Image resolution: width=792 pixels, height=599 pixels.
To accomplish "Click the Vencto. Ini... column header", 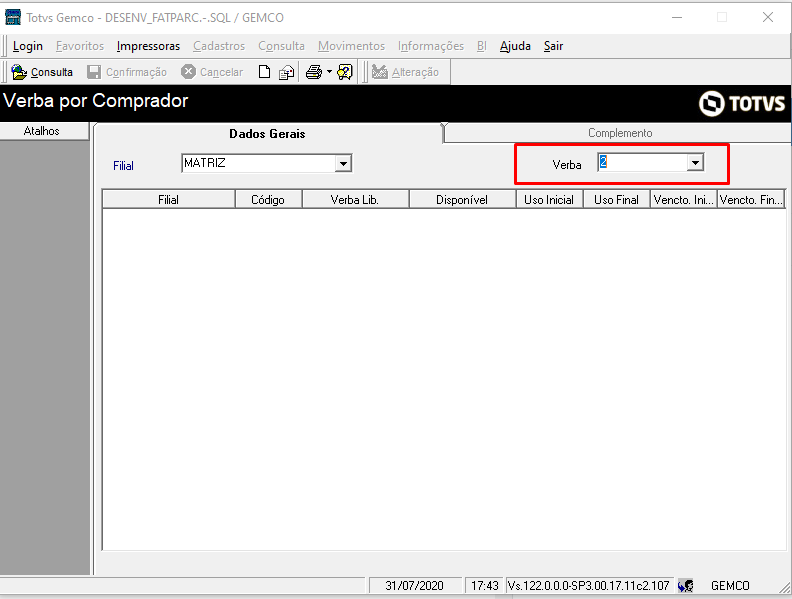I will point(683,199).
